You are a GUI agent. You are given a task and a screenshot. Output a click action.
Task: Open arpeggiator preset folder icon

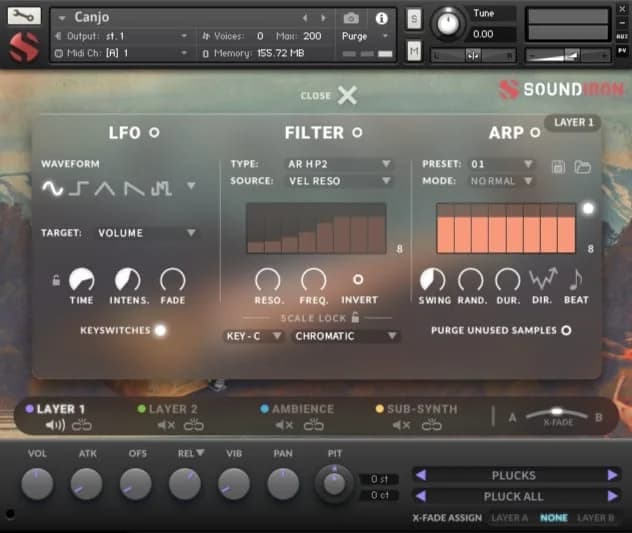pyautogui.click(x=582, y=165)
